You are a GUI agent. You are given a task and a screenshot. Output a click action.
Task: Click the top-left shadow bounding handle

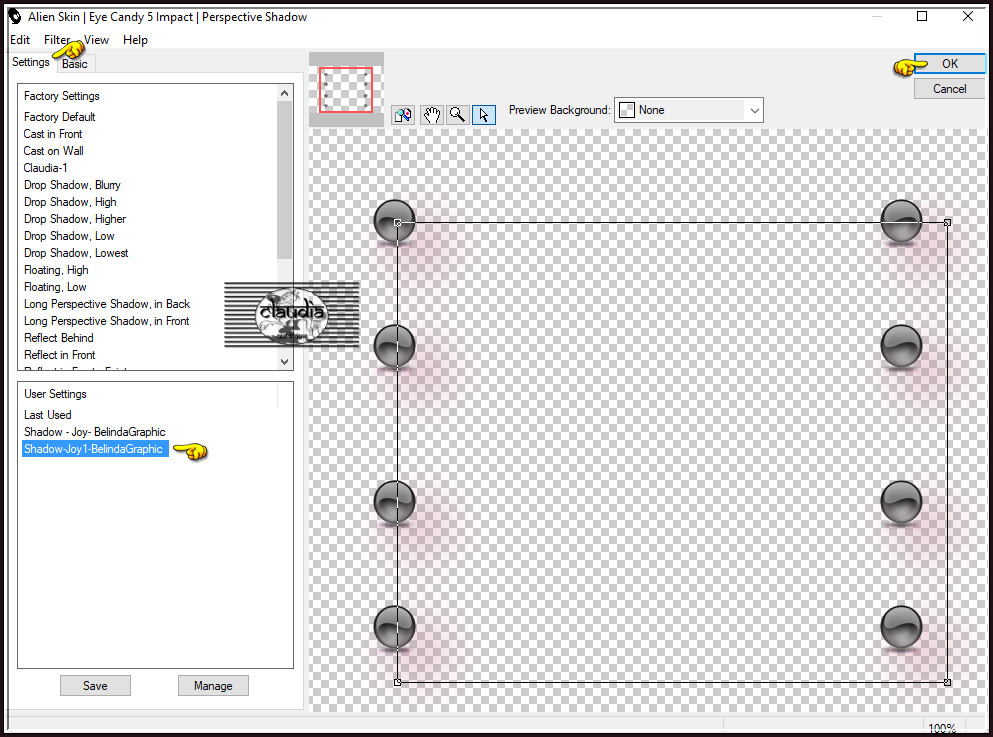(398, 223)
